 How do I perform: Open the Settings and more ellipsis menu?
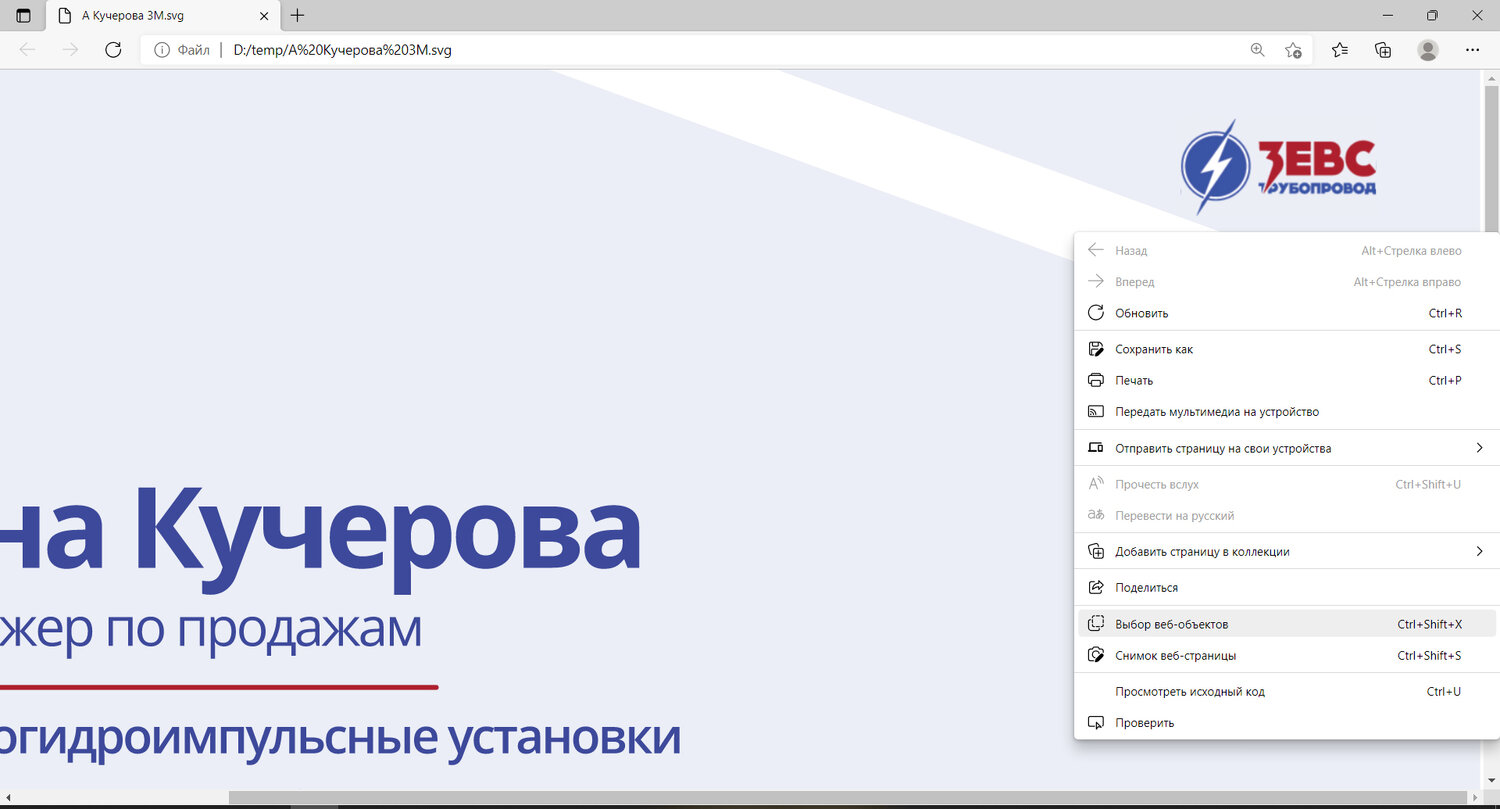1472,50
